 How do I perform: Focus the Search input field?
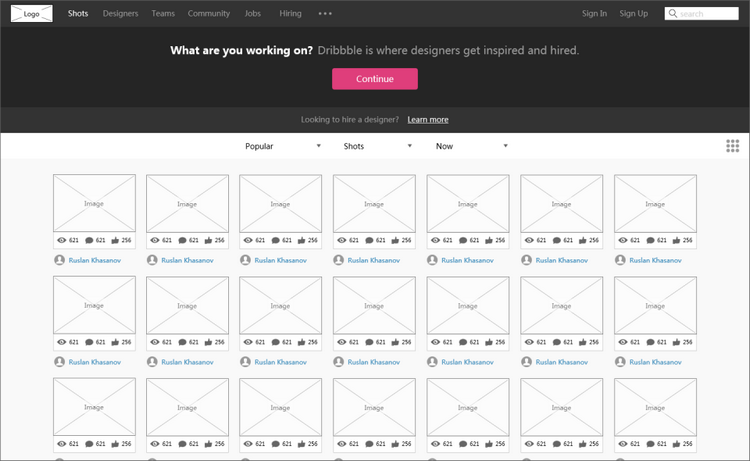coord(706,14)
